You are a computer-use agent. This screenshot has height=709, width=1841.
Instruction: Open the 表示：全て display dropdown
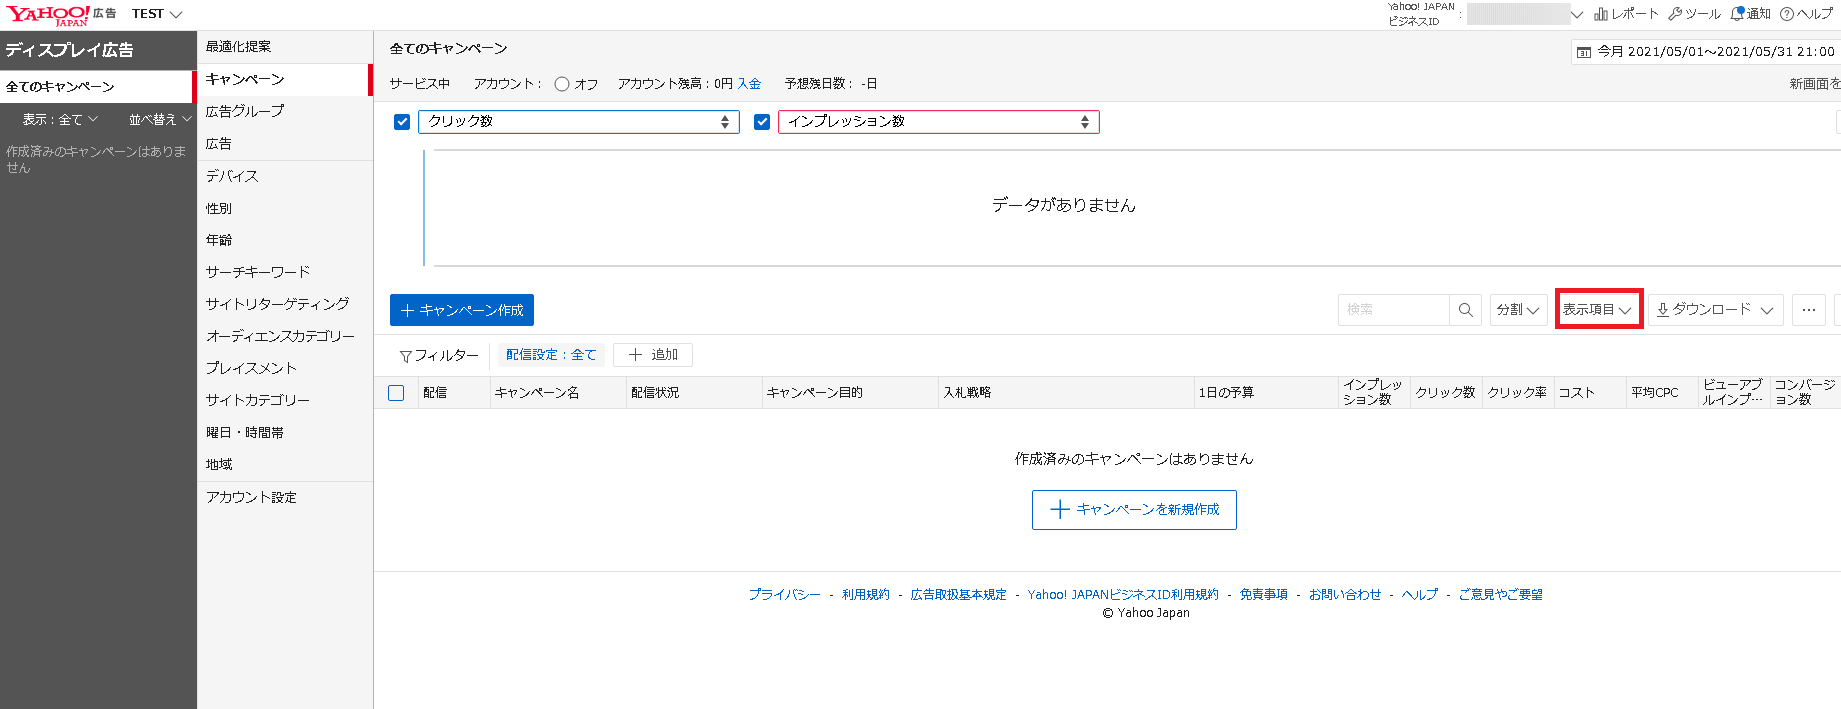[60, 119]
